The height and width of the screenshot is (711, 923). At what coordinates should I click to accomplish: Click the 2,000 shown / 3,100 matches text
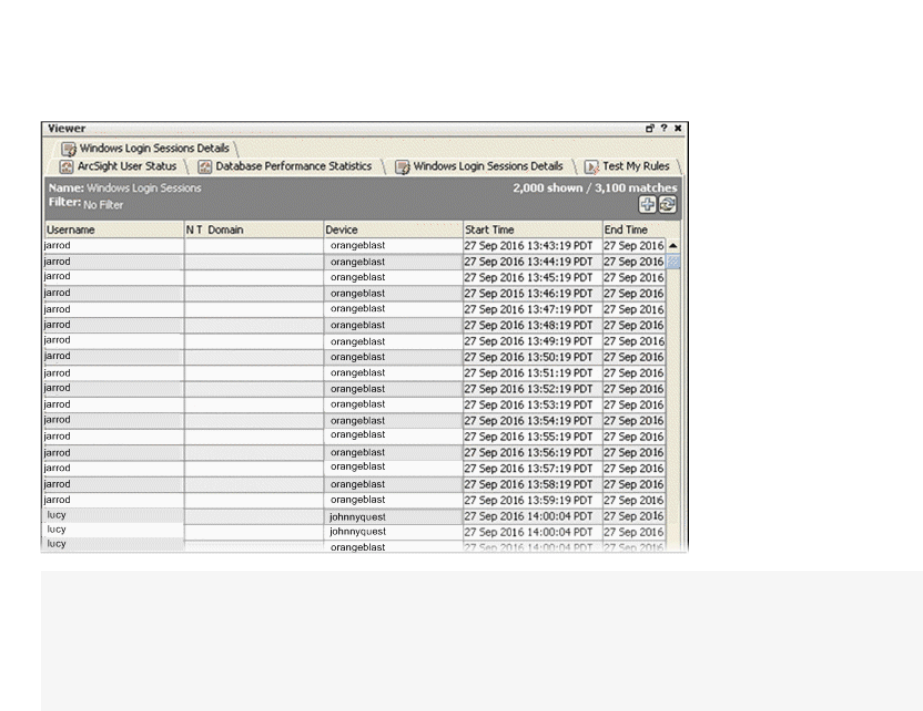tap(595, 188)
